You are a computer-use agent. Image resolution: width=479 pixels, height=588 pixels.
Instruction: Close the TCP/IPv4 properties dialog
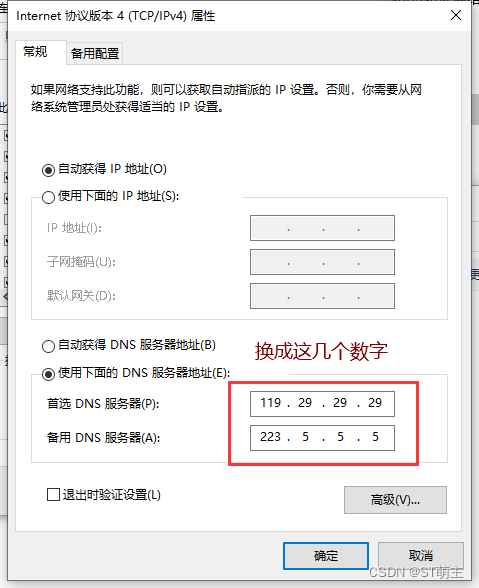(x=456, y=15)
